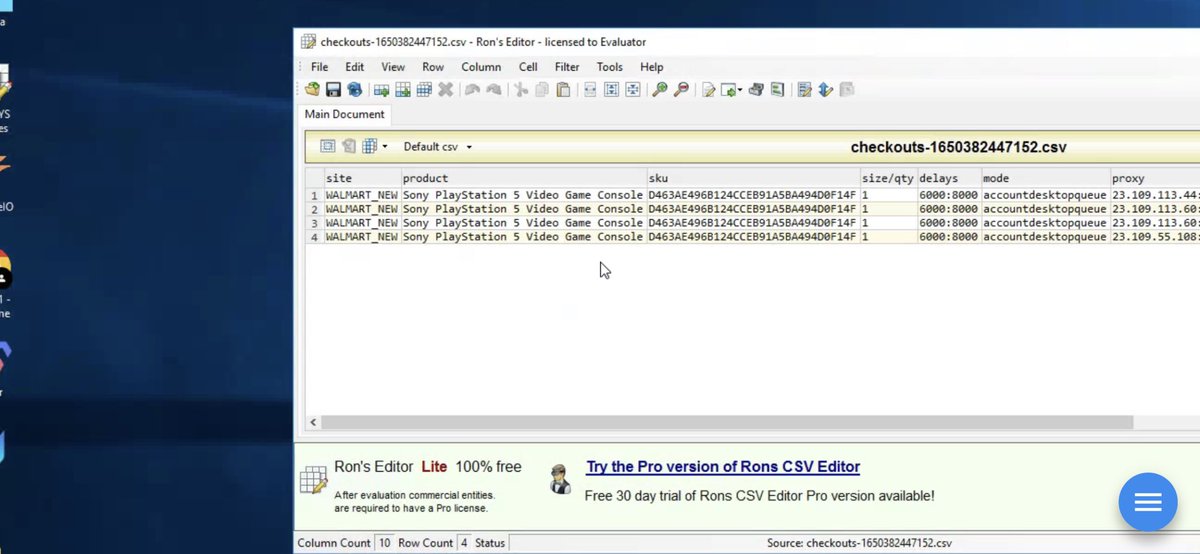Click proxy cell starting 23.109.55.108

[x=1154, y=237]
